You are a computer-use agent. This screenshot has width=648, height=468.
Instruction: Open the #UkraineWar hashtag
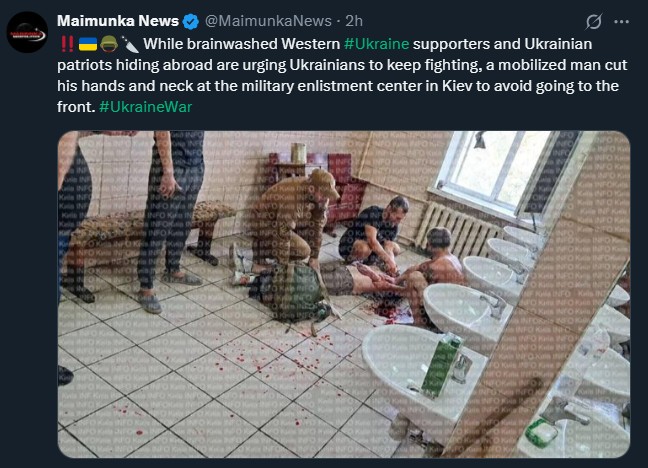pos(145,107)
